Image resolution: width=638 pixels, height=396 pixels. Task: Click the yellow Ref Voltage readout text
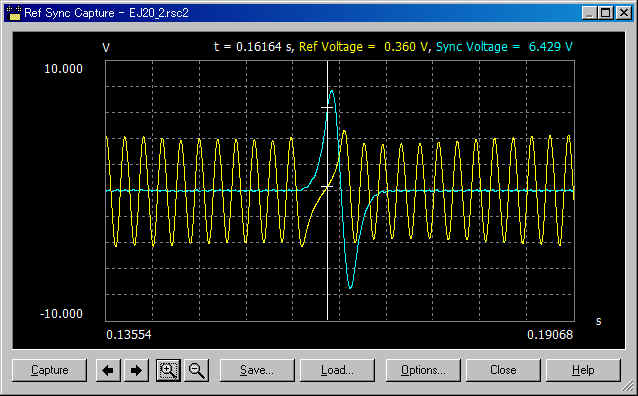pyautogui.click(x=364, y=47)
